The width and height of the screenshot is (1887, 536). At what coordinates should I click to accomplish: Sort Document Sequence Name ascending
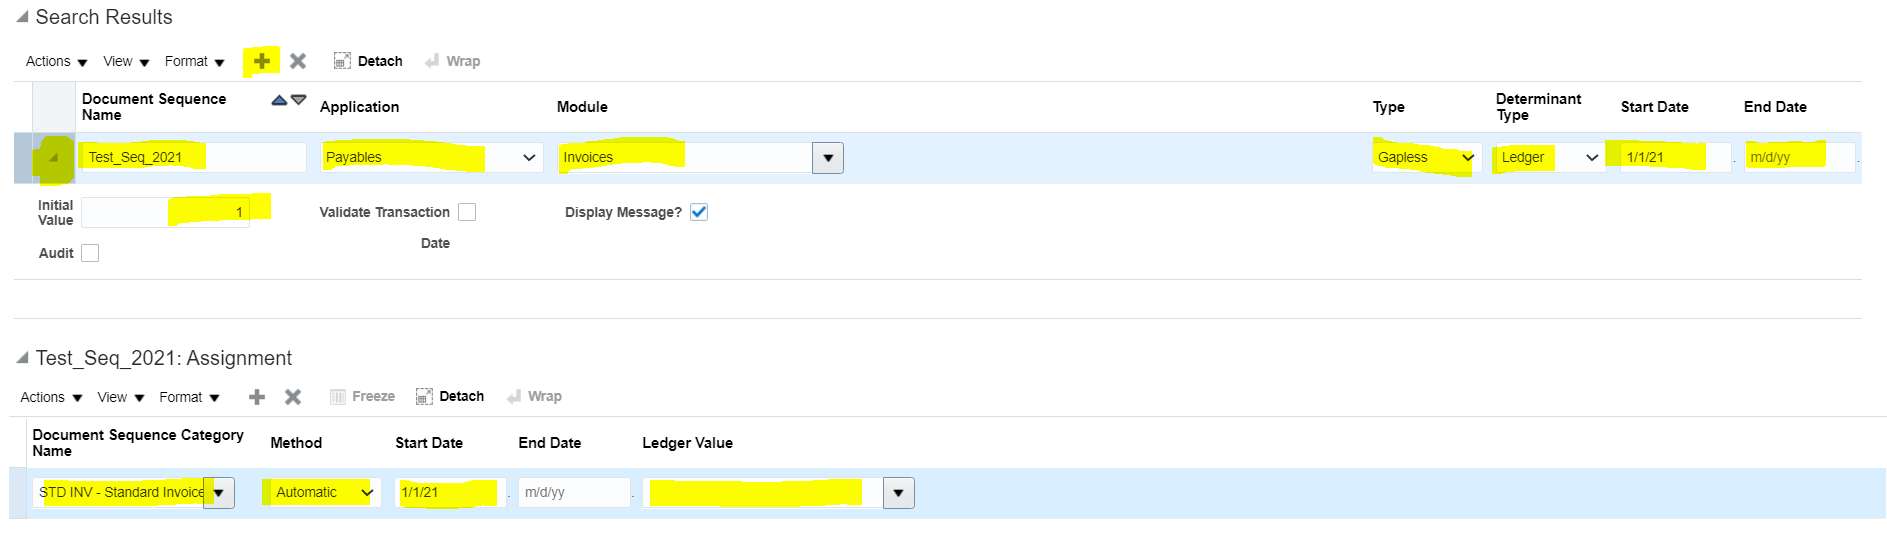tap(279, 100)
